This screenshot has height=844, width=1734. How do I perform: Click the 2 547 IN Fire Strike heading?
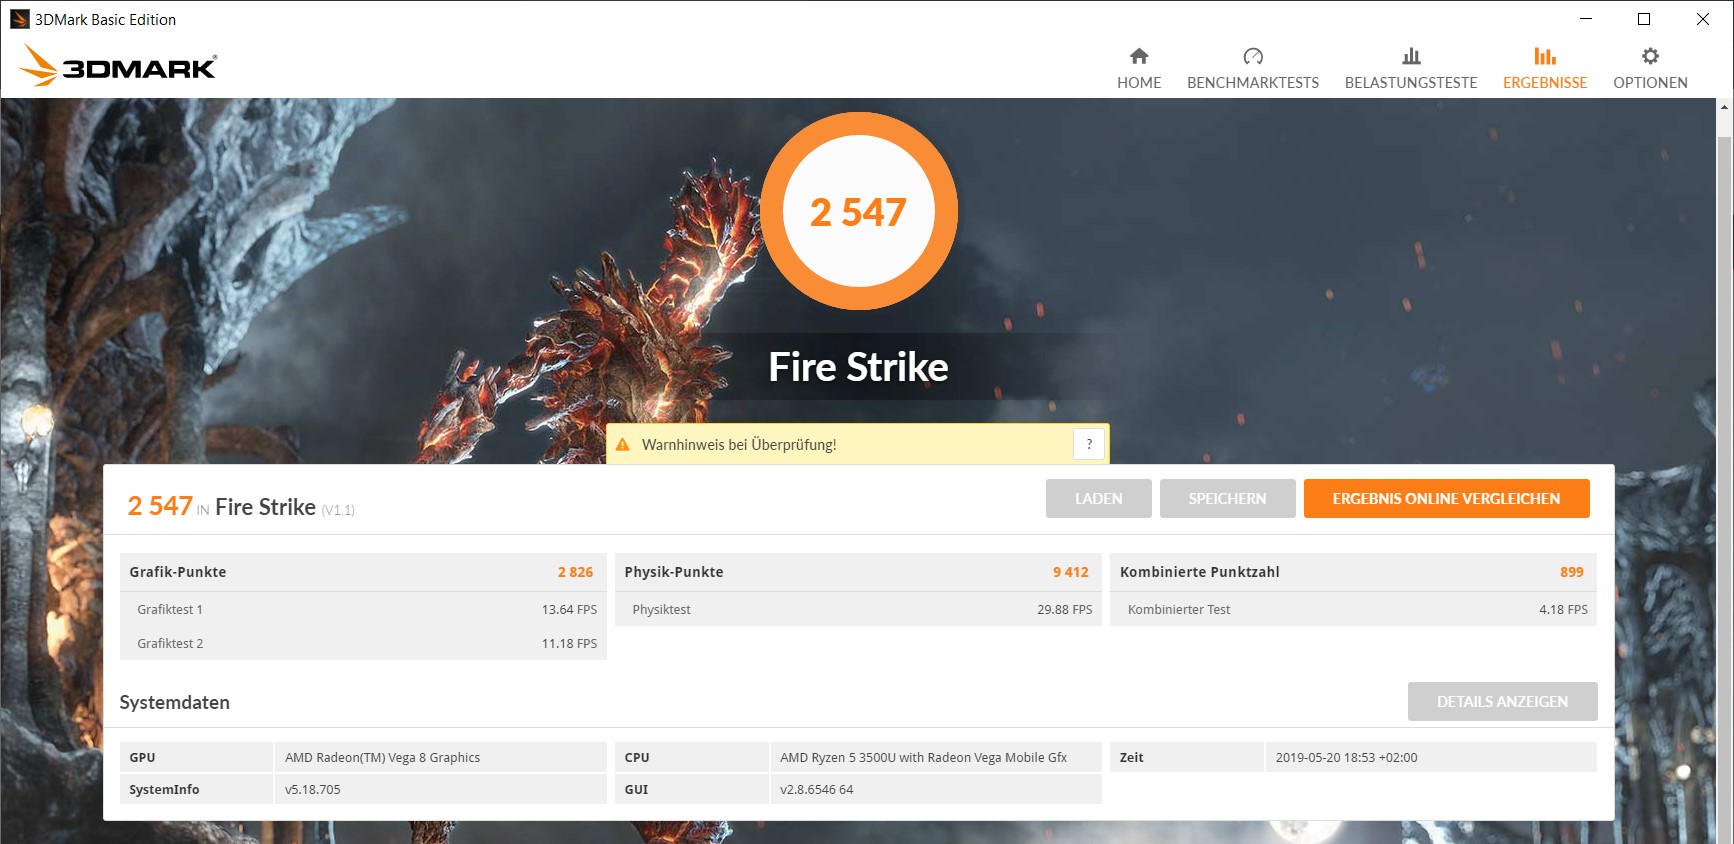pyautogui.click(x=240, y=507)
